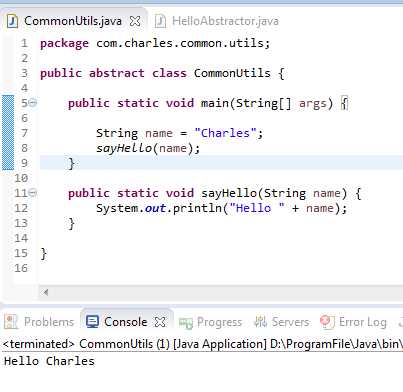Place cursor after closing brace on line 9
The height and width of the screenshot is (392, 403).
pyautogui.click(x=75, y=163)
